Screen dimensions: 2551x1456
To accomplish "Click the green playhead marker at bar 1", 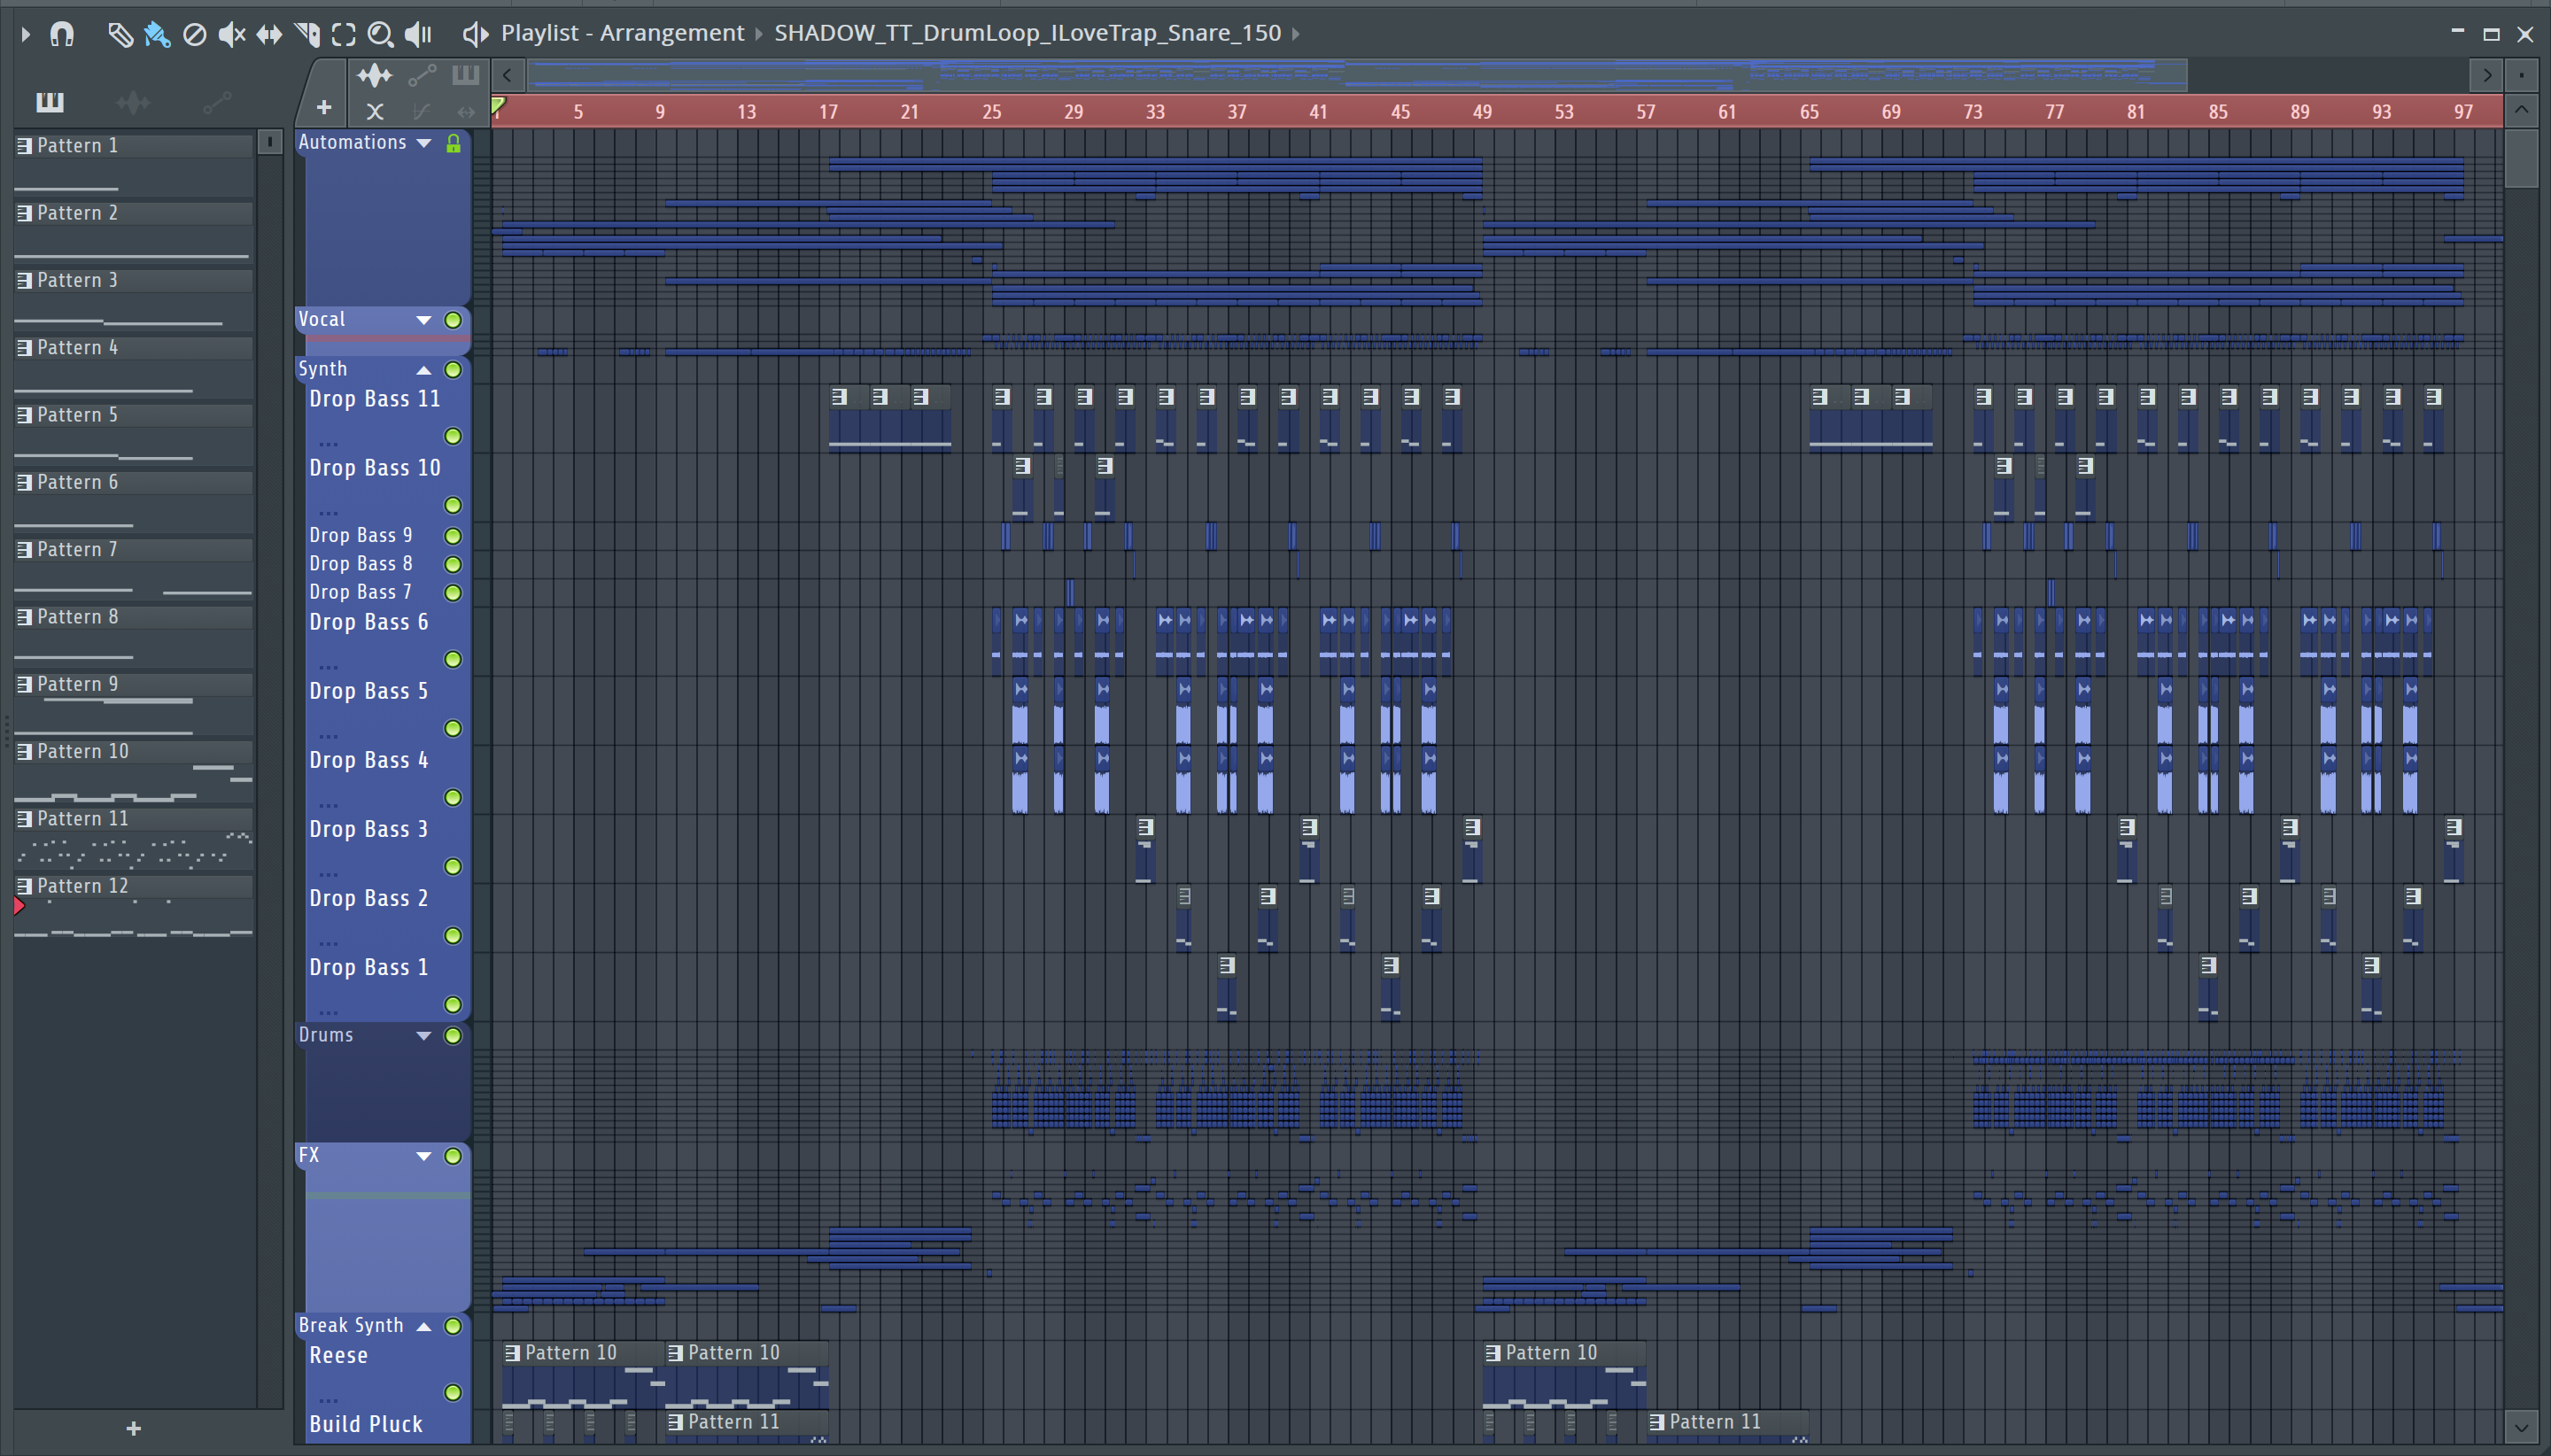I will [x=498, y=105].
